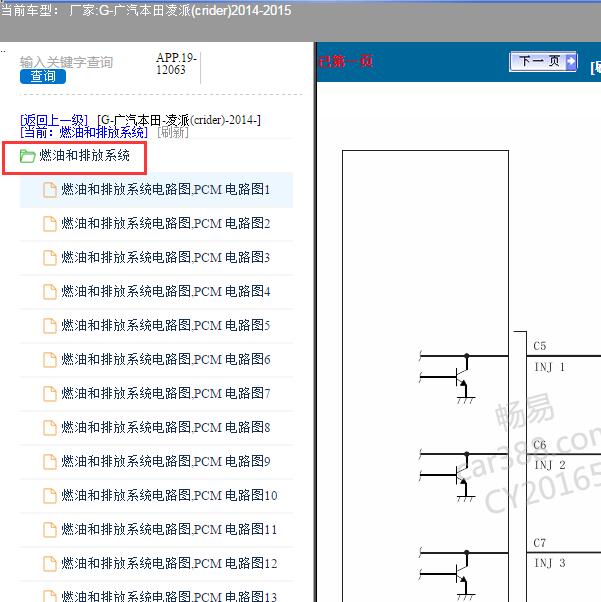Click the 刷新 refresh link
The height and width of the screenshot is (602, 601).
[173, 132]
